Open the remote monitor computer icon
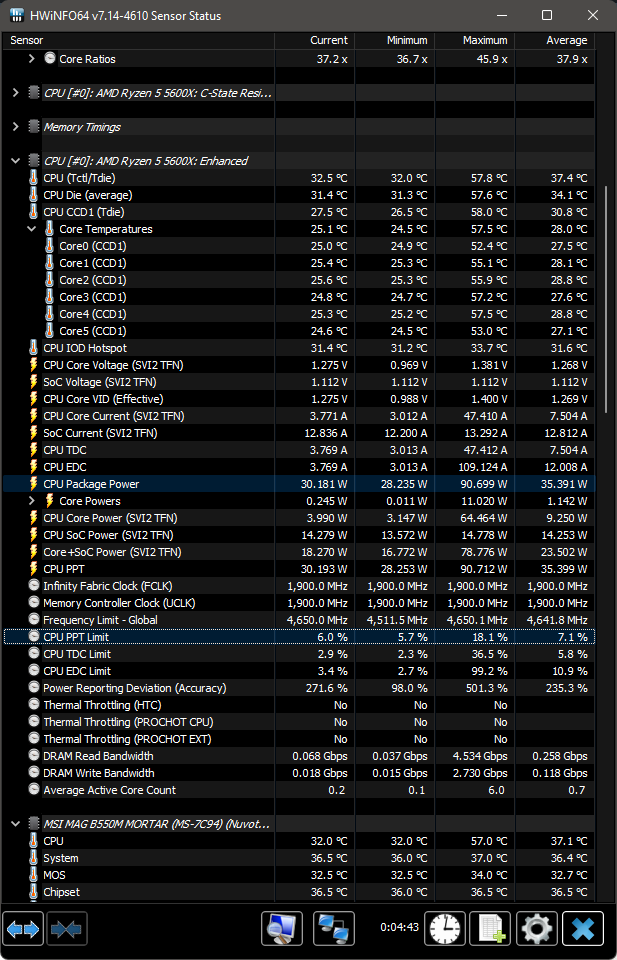Viewport: 617px width, 960px height. coord(282,929)
